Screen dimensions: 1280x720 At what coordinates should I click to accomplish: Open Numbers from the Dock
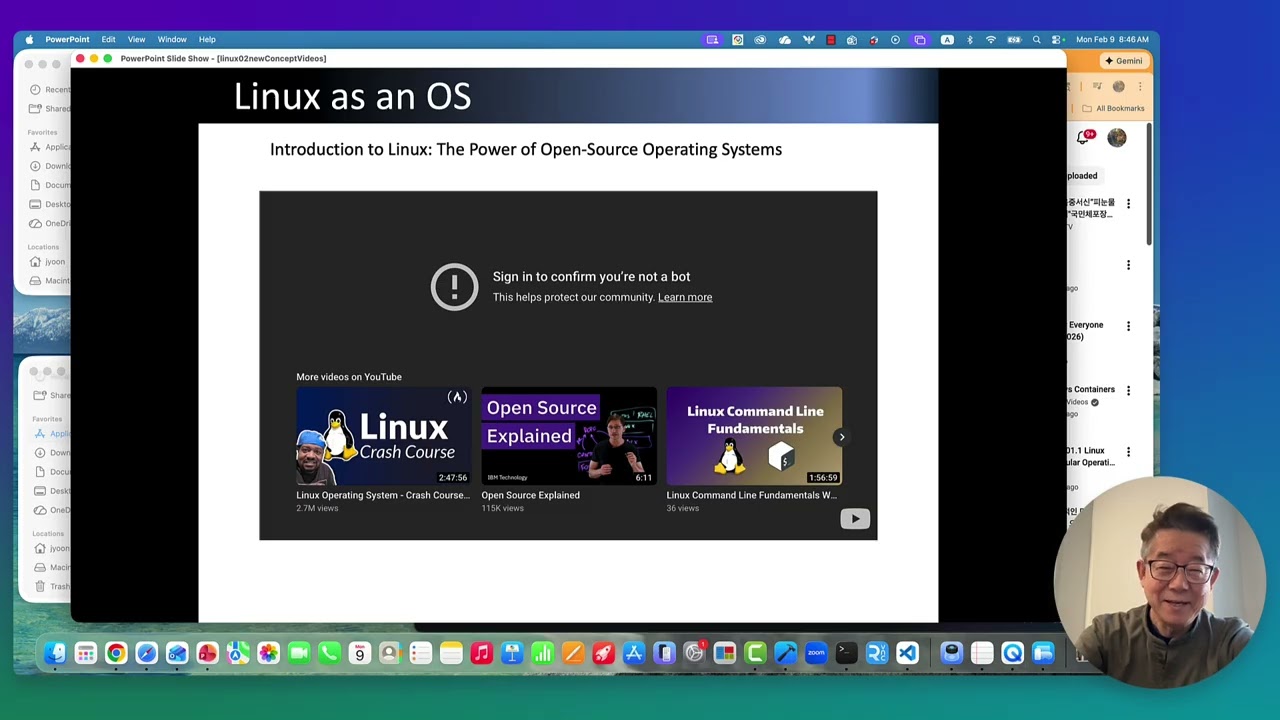point(542,654)
